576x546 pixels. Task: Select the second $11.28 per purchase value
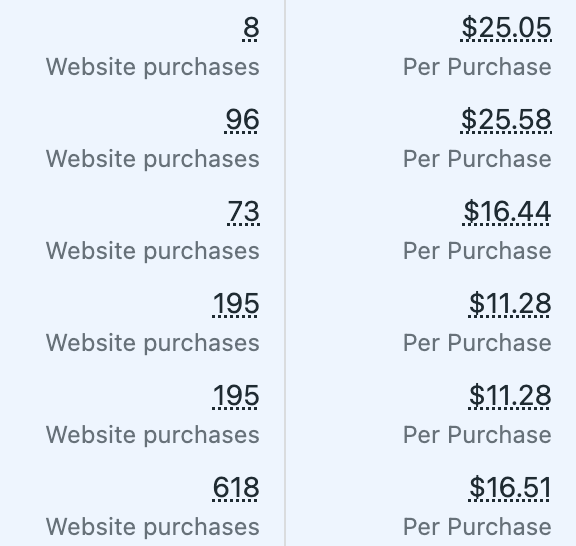tap(510, 396)
